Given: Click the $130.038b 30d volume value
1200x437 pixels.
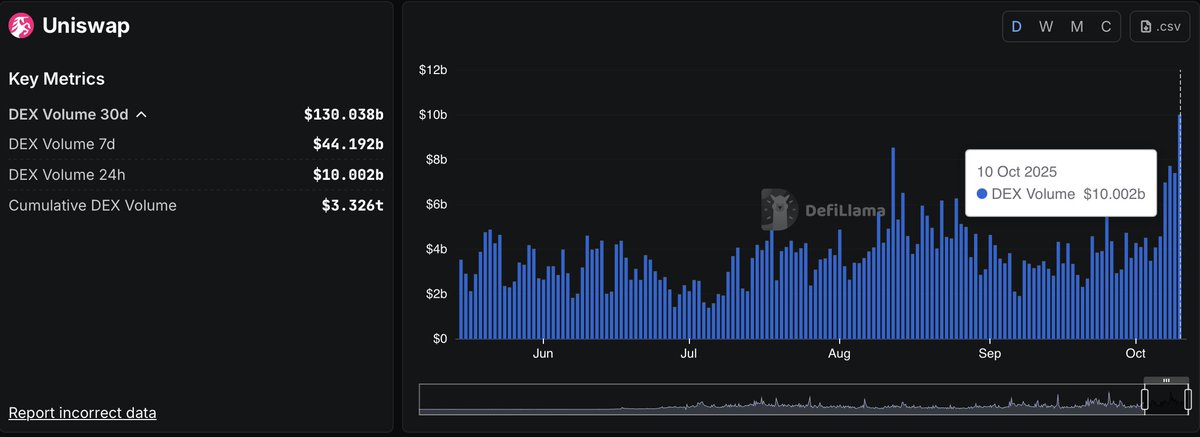Looking at the screenshot, I should (x=344, y=115).
